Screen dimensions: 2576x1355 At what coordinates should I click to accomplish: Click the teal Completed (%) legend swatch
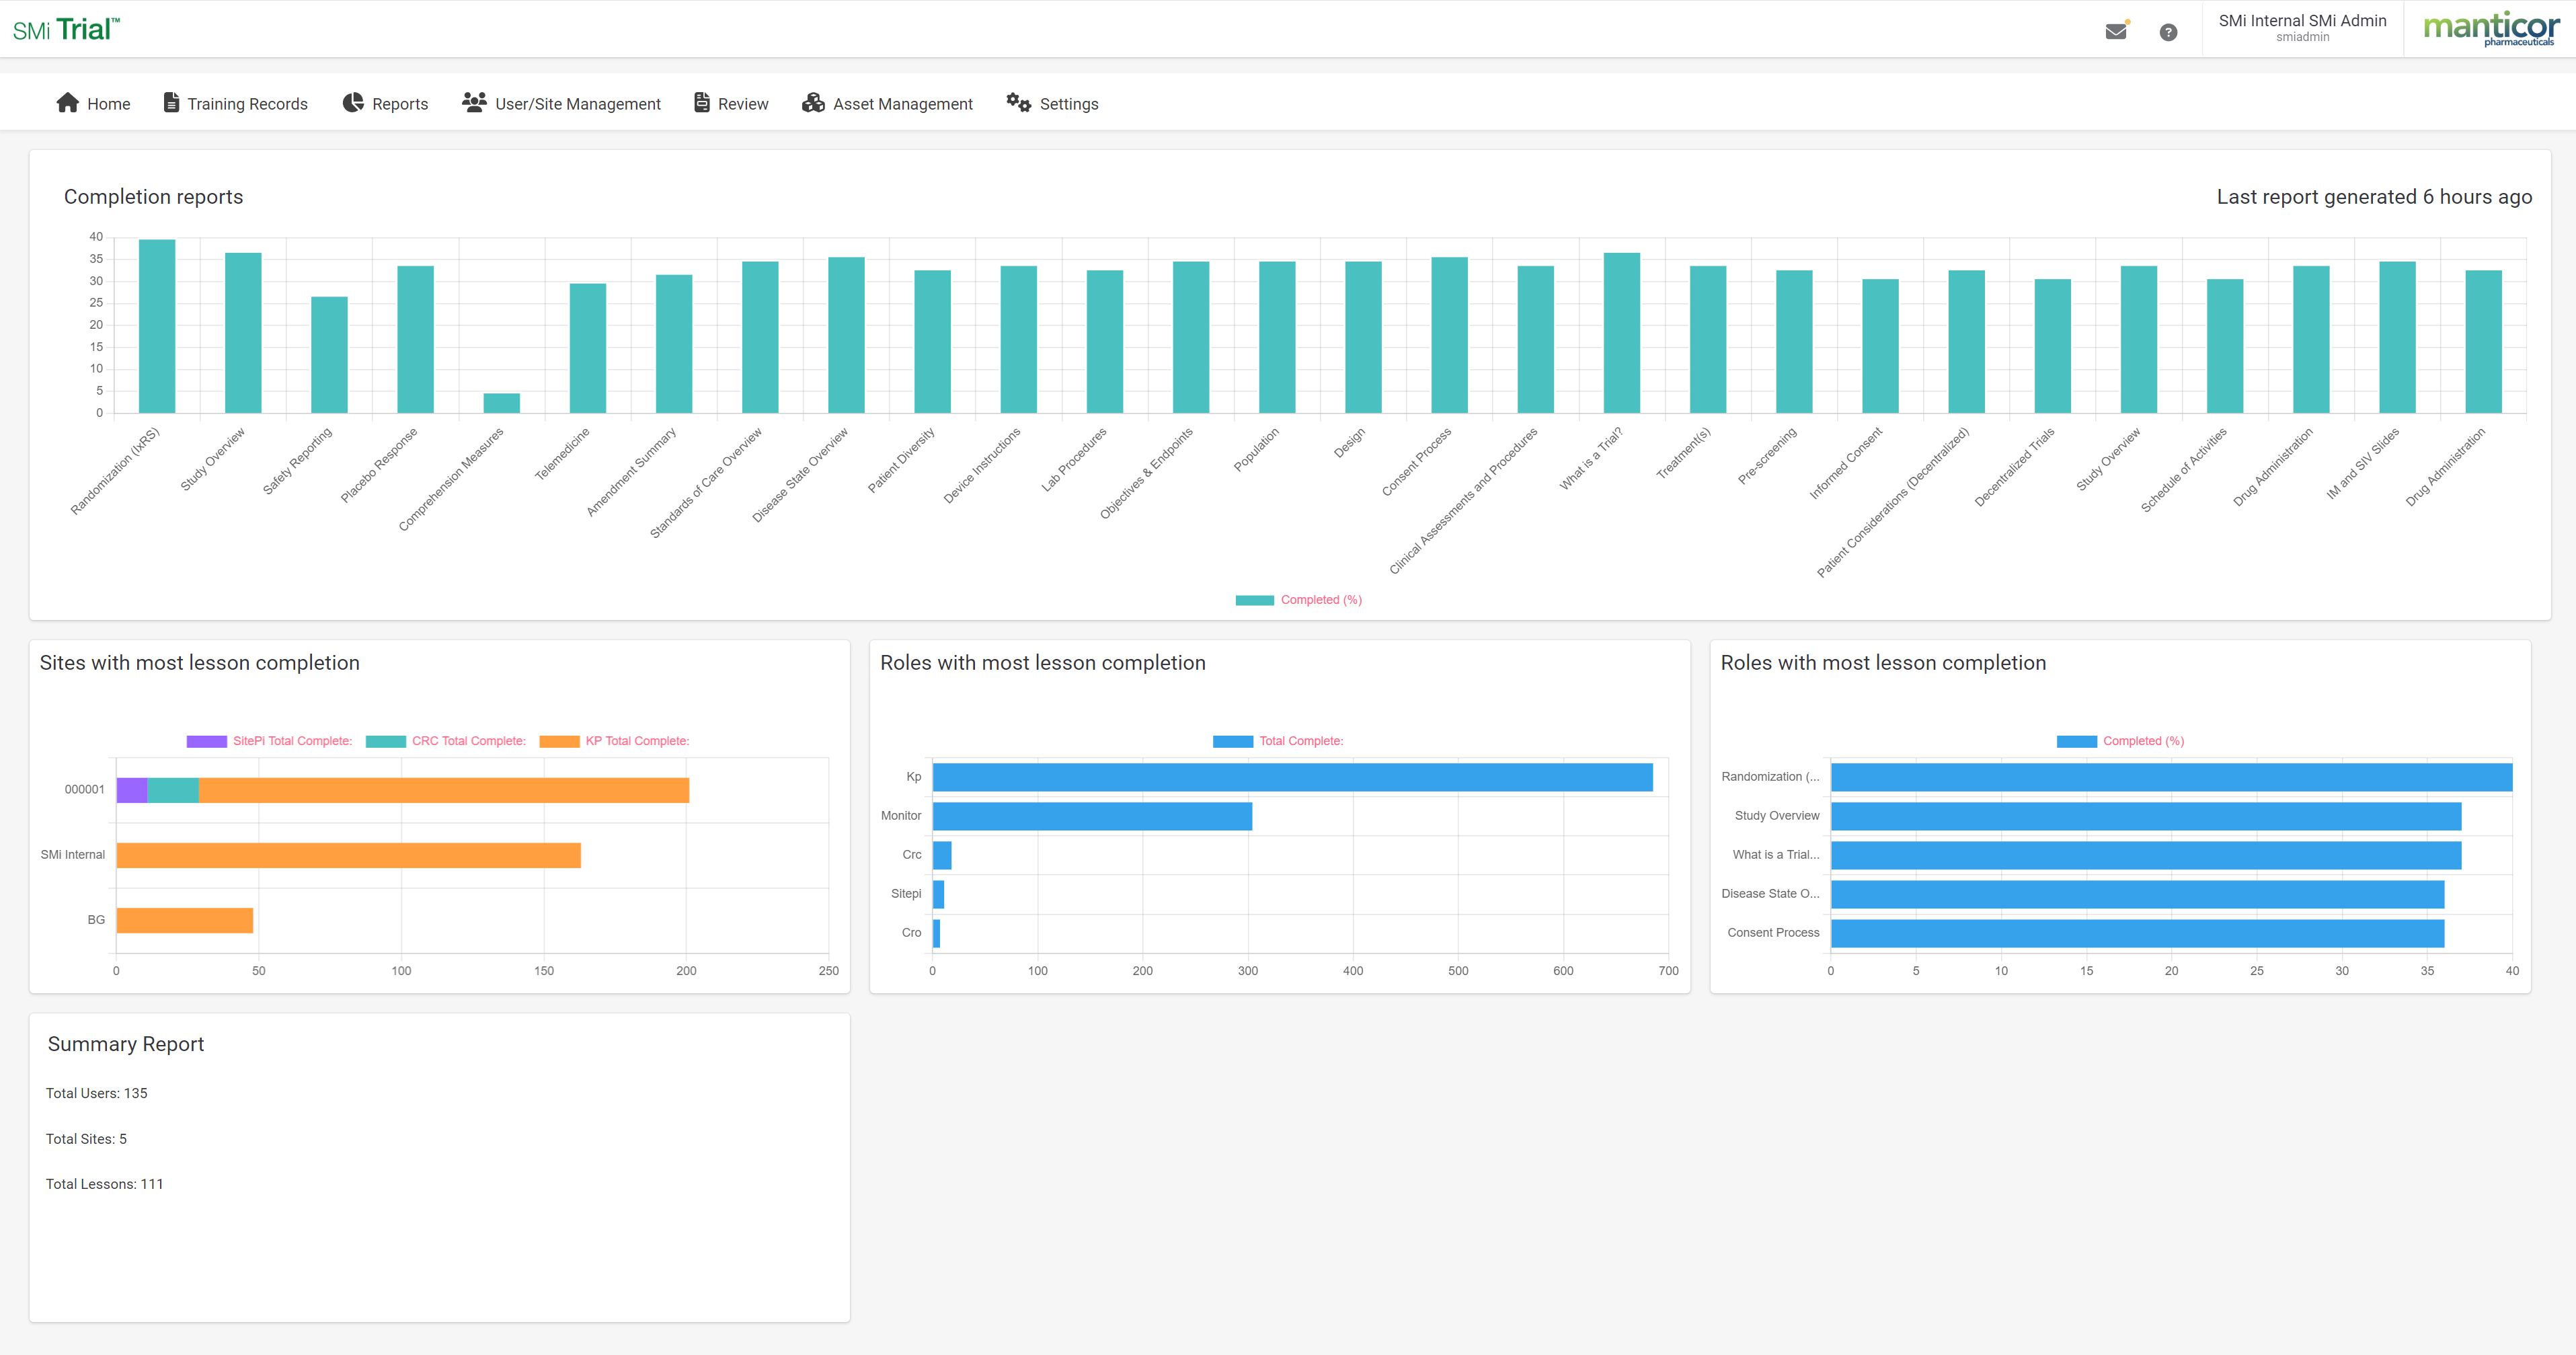click(x=1254, y=600)
